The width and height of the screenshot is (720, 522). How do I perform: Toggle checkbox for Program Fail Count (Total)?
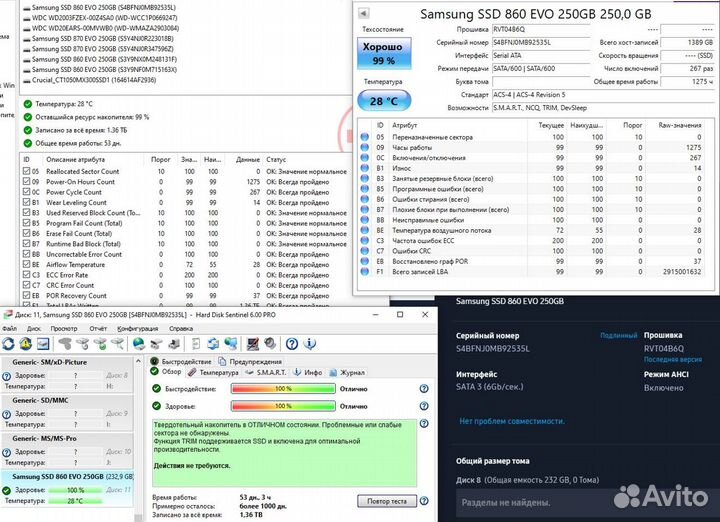pos(27,223)
